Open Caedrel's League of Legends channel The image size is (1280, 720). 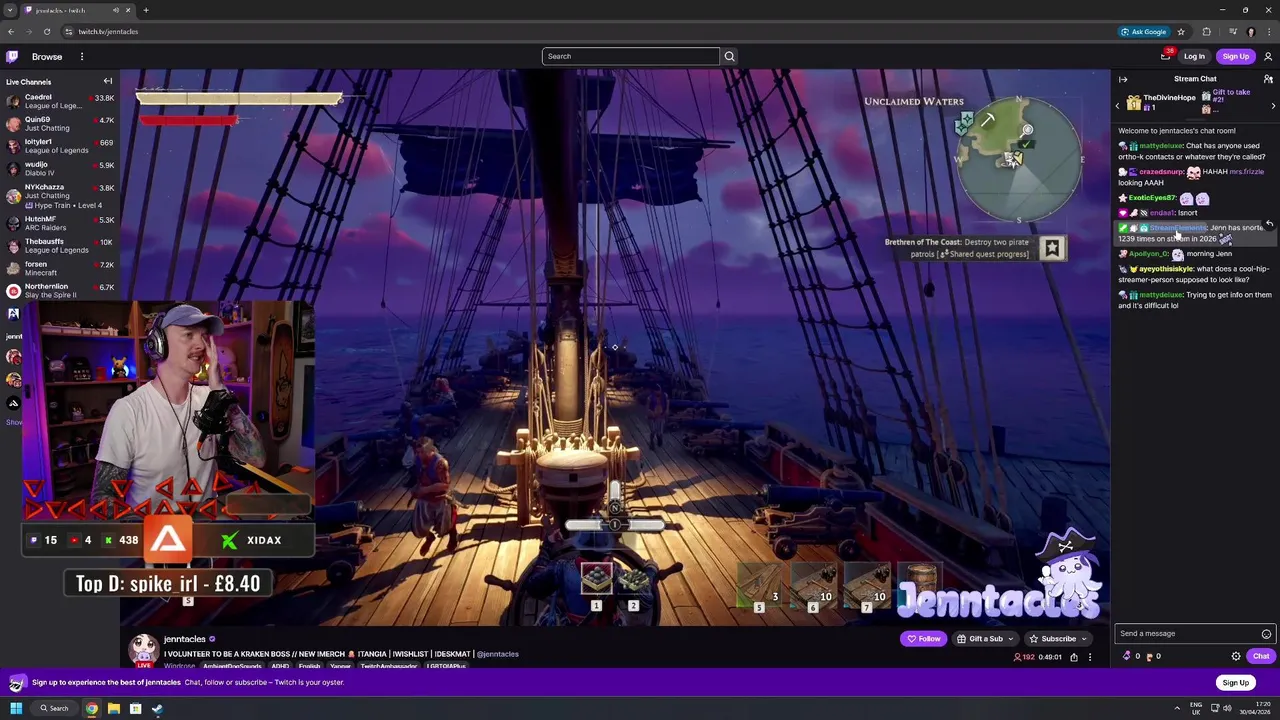click(x=60, y=101)
